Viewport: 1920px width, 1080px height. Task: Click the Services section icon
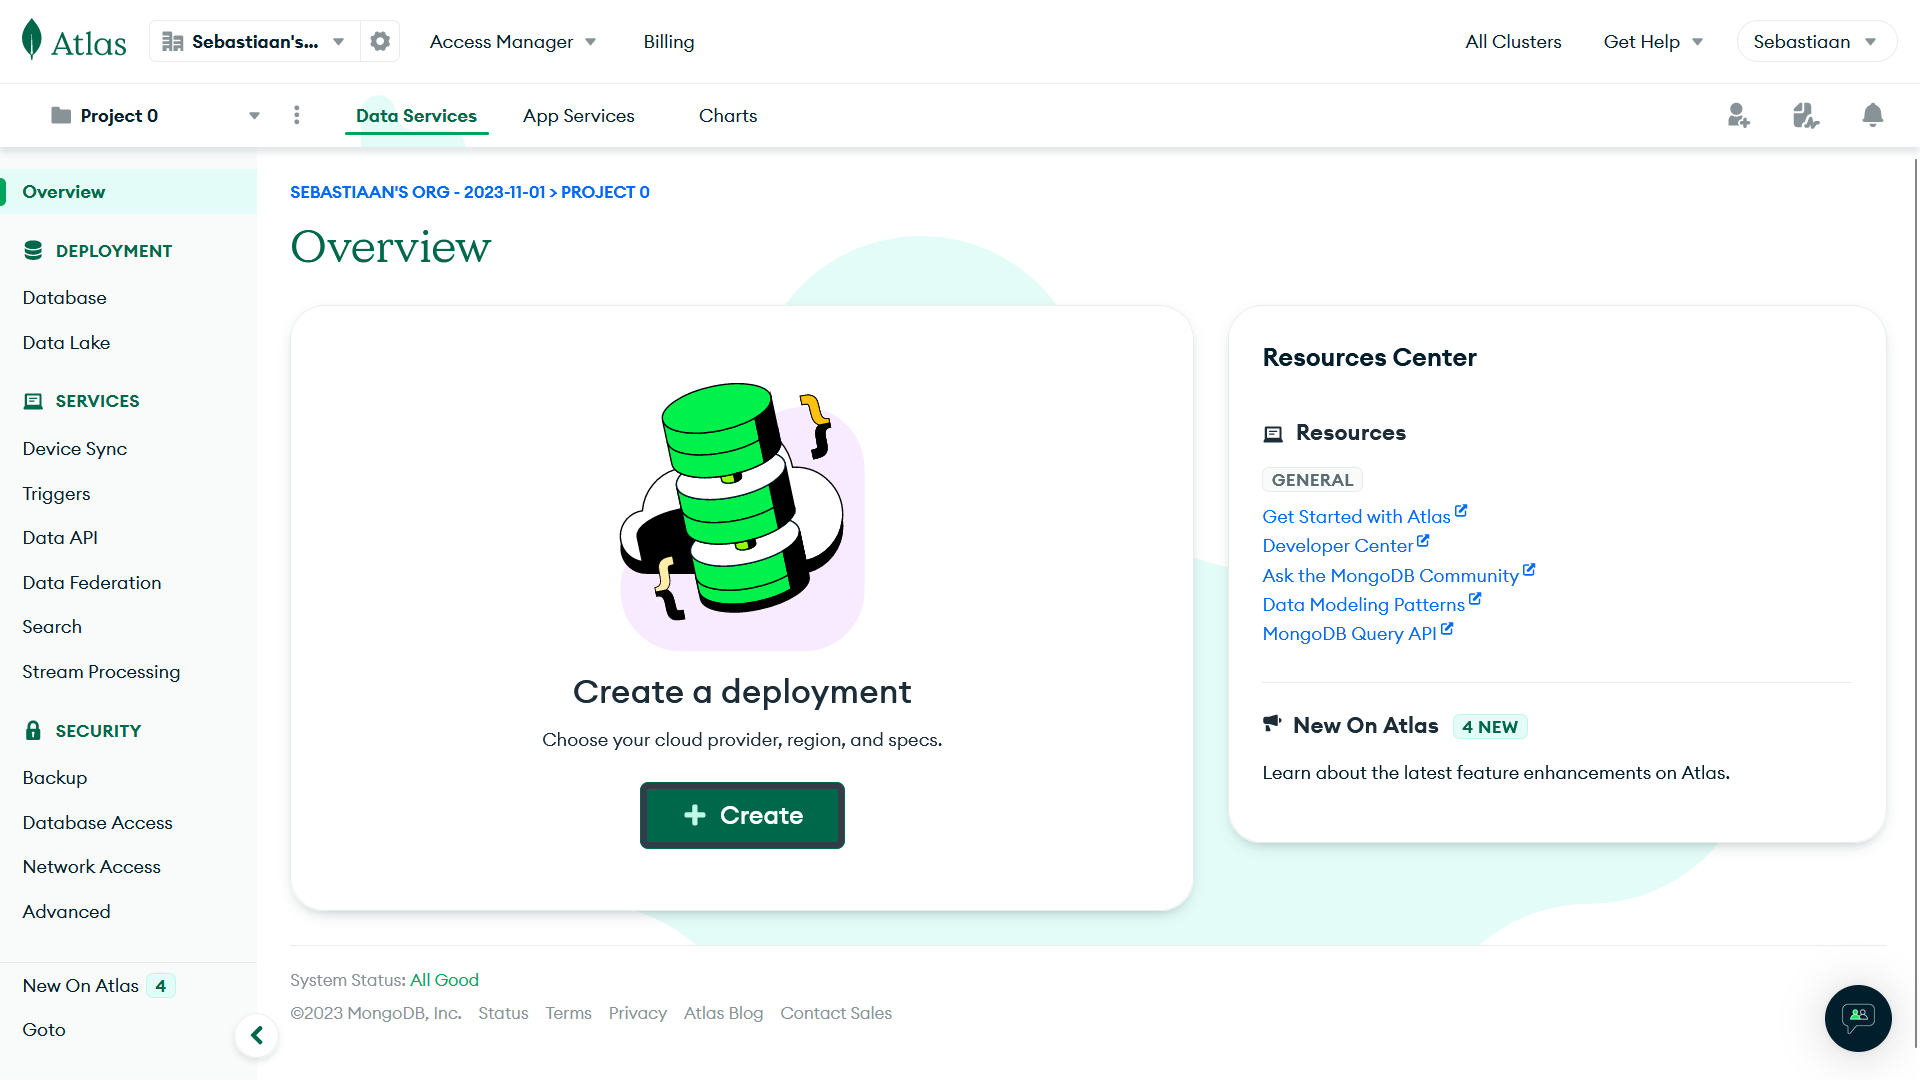point(33,400)
